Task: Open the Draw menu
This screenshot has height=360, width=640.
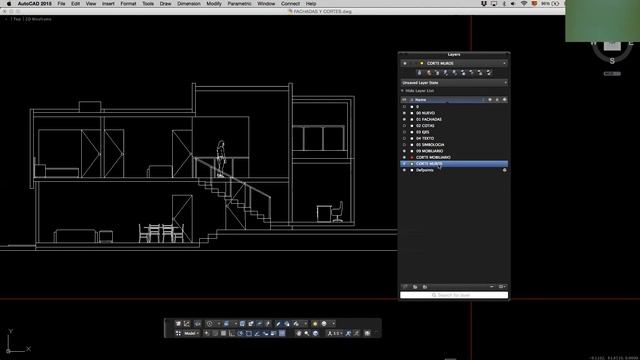Action: (165, 4)
